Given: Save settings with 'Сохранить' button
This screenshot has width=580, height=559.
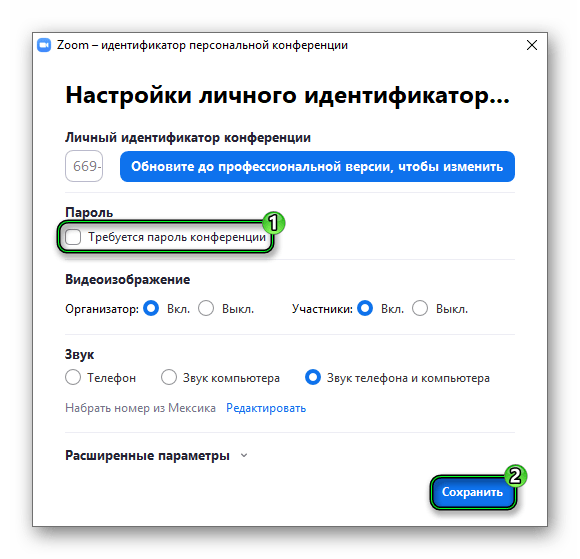Looking at the screenshot, I should 473,492.
